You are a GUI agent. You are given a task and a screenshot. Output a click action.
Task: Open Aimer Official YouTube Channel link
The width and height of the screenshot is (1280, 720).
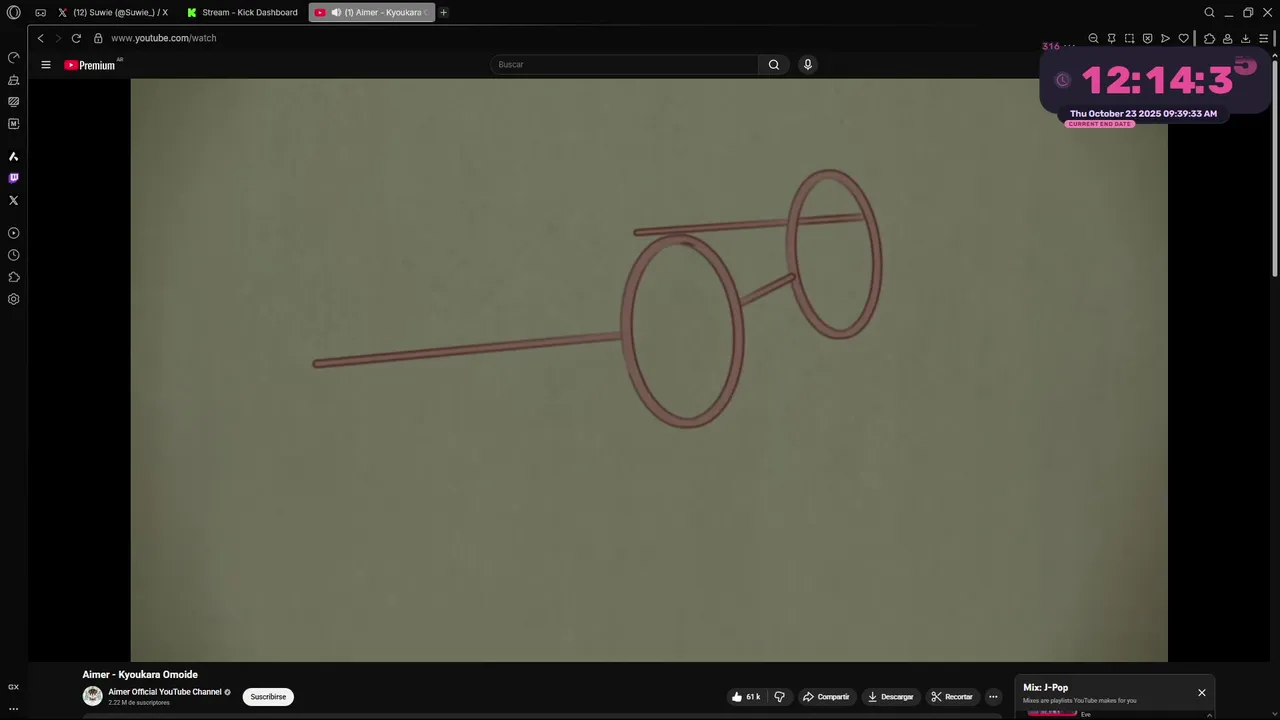tap(165, 692)
